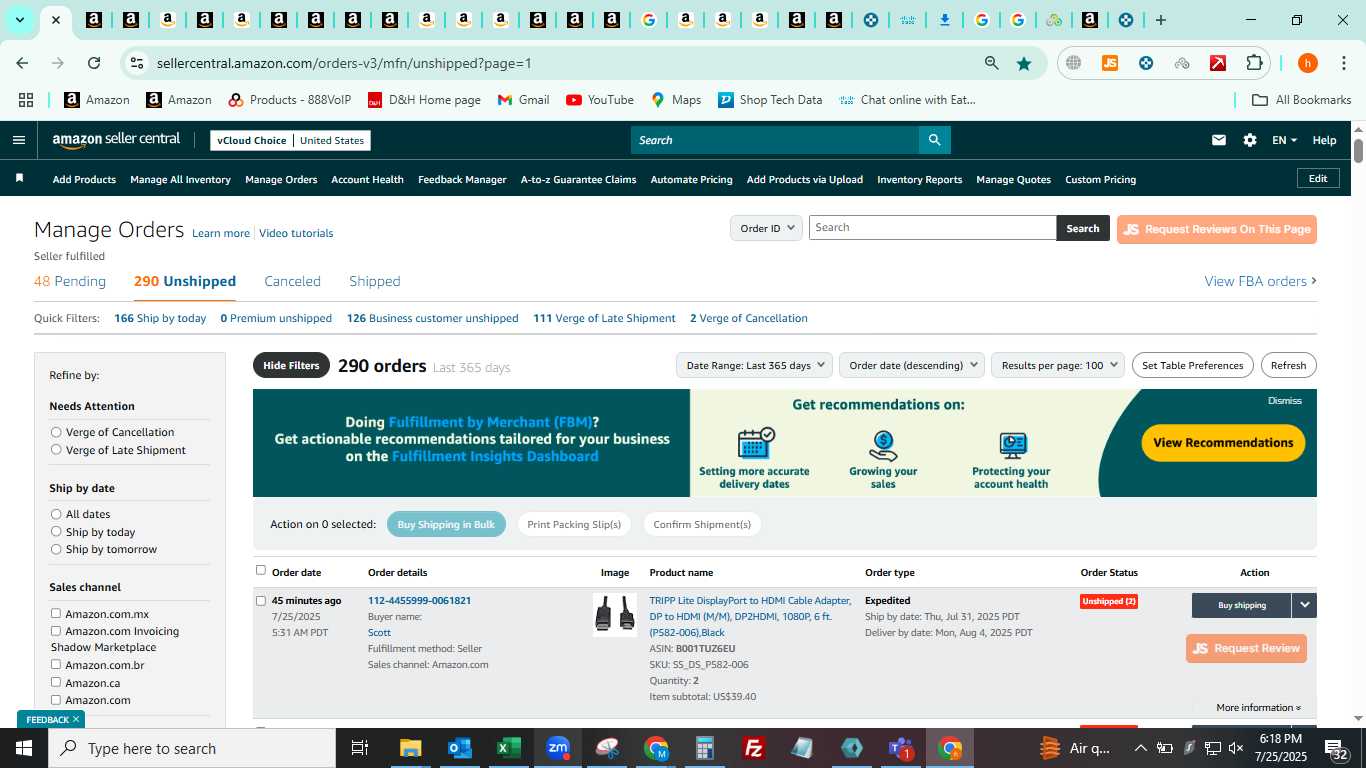This screenshot has height=768, width=1366.
Task: Open FileZilla from the taskbar
Action: tap(754, 748)
